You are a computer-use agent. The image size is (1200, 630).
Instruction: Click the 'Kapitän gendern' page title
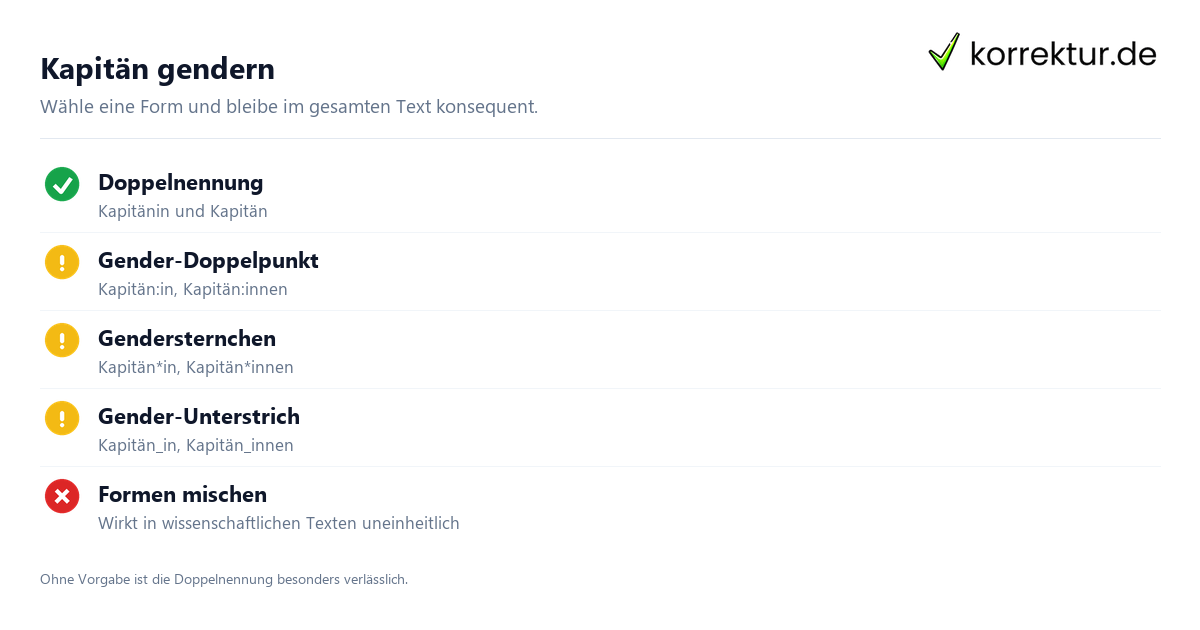(157, 69)
